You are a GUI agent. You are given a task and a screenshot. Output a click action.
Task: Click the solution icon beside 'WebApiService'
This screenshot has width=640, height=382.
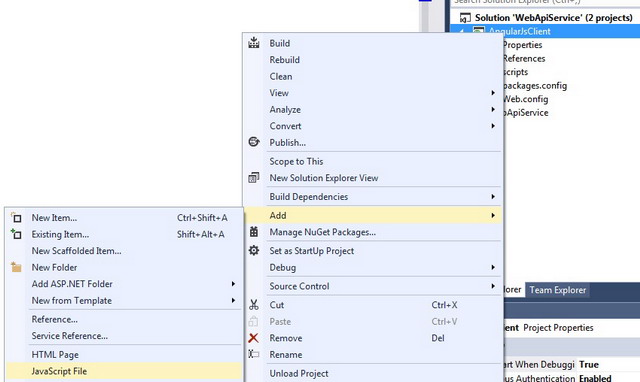pyautogui.click(x=465, y=18)
